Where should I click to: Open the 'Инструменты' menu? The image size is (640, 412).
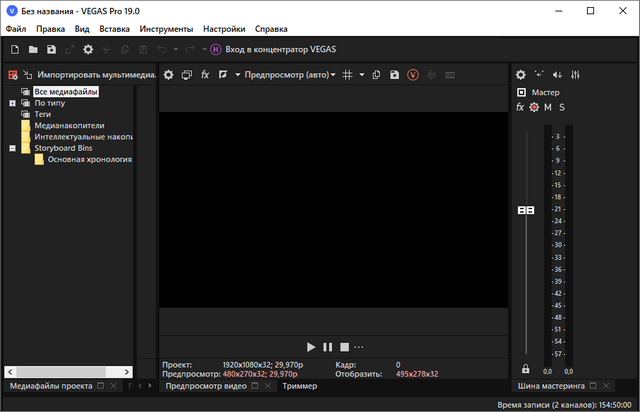click(166, 30)
